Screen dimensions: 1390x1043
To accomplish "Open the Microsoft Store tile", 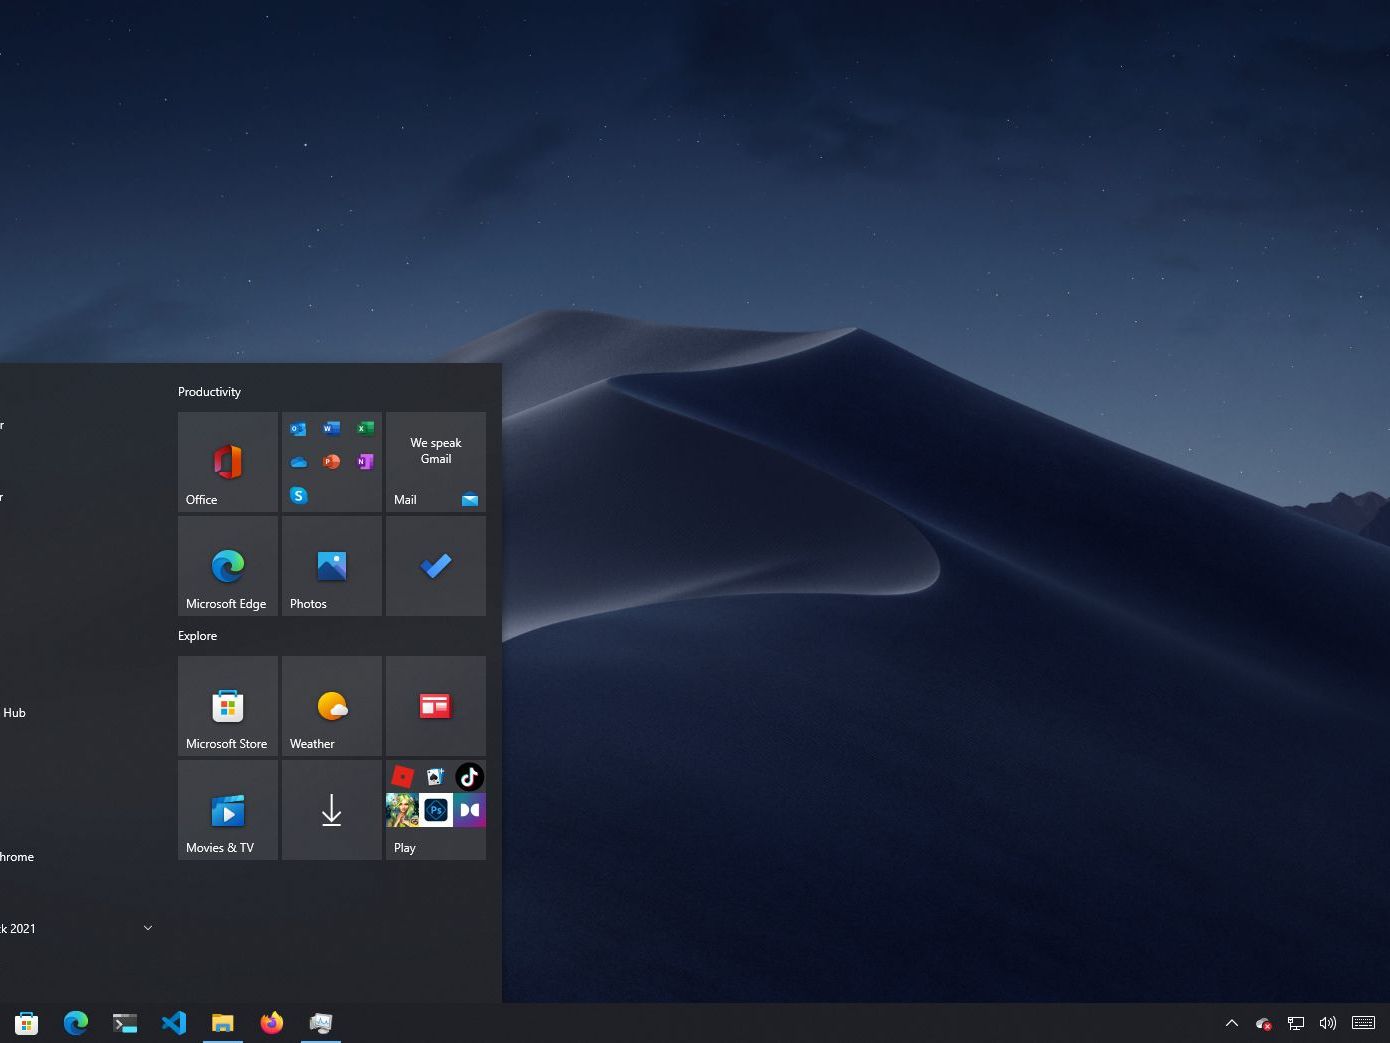I will point(227,706).
